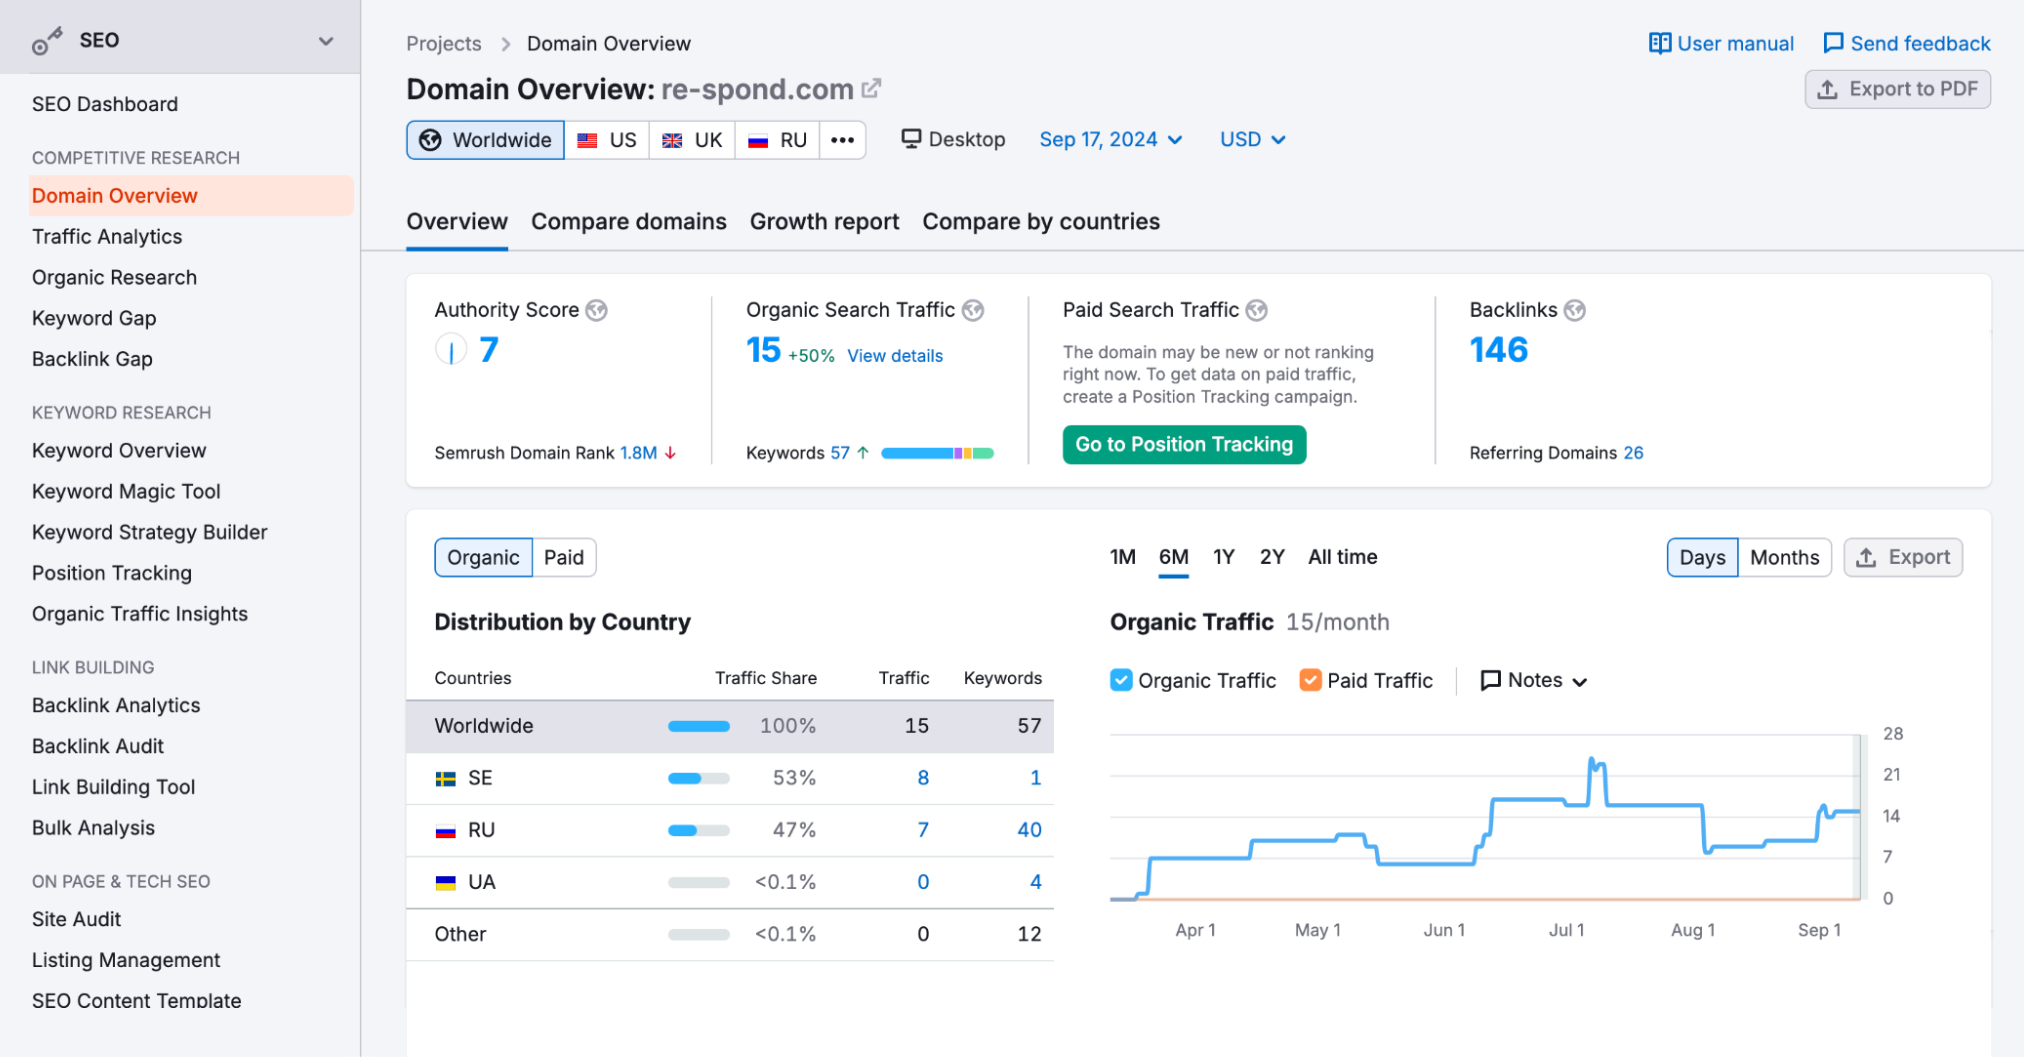Click View details link for organic traffic
This screenshot has height=1057, width=2024.
895,356
